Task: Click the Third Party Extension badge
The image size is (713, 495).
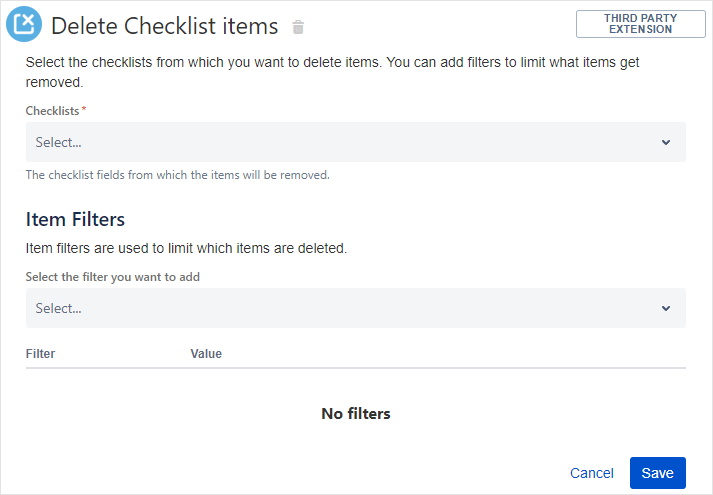Action: 640,24
